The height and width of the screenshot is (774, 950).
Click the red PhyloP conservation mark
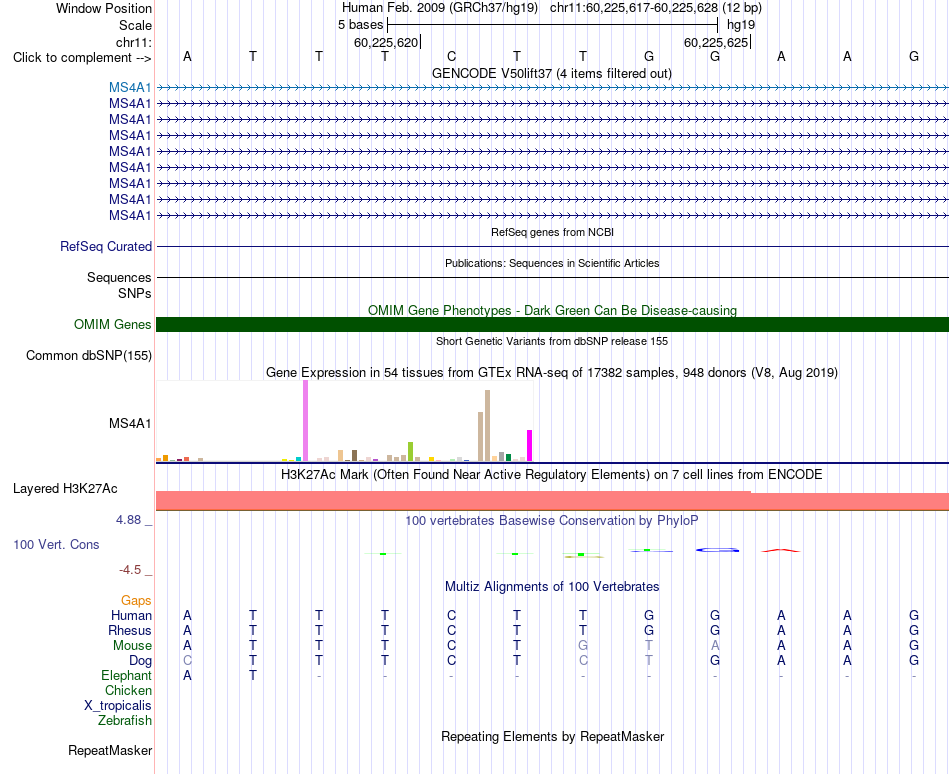tap(781, 551)
